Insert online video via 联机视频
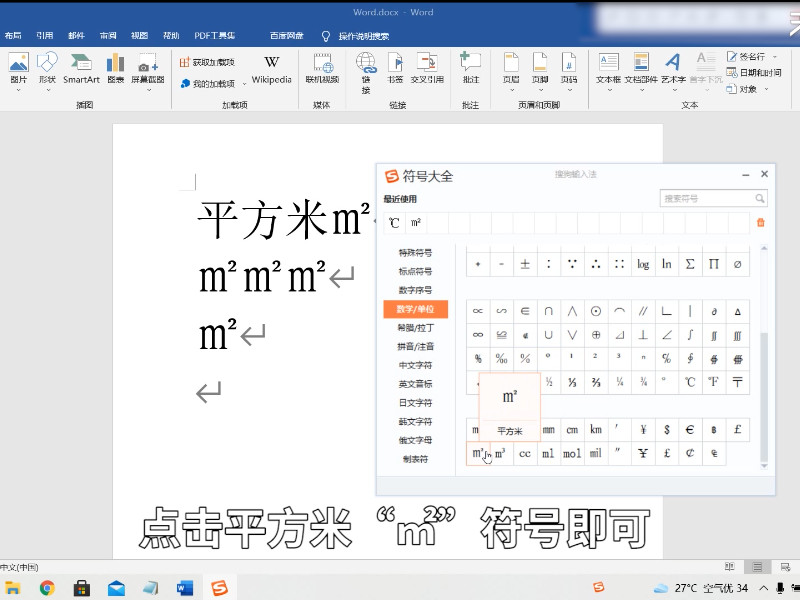800x600 pixels. pos(322,62)
